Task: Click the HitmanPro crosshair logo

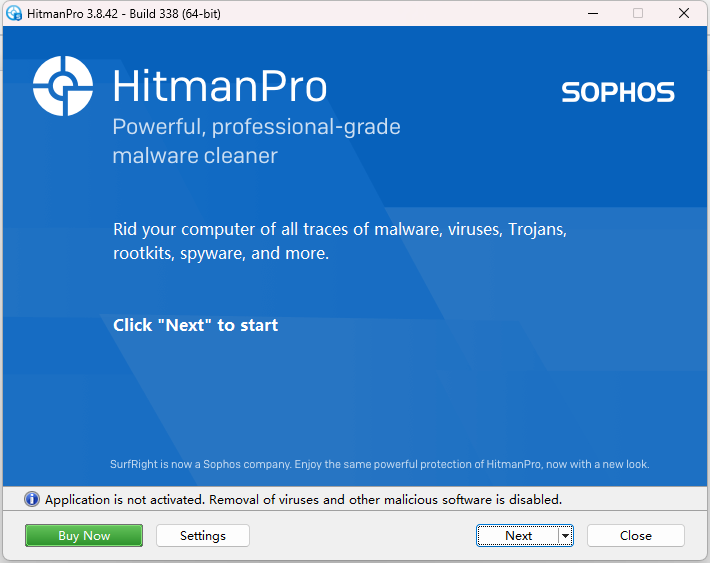Action: [x=63, y=86]
